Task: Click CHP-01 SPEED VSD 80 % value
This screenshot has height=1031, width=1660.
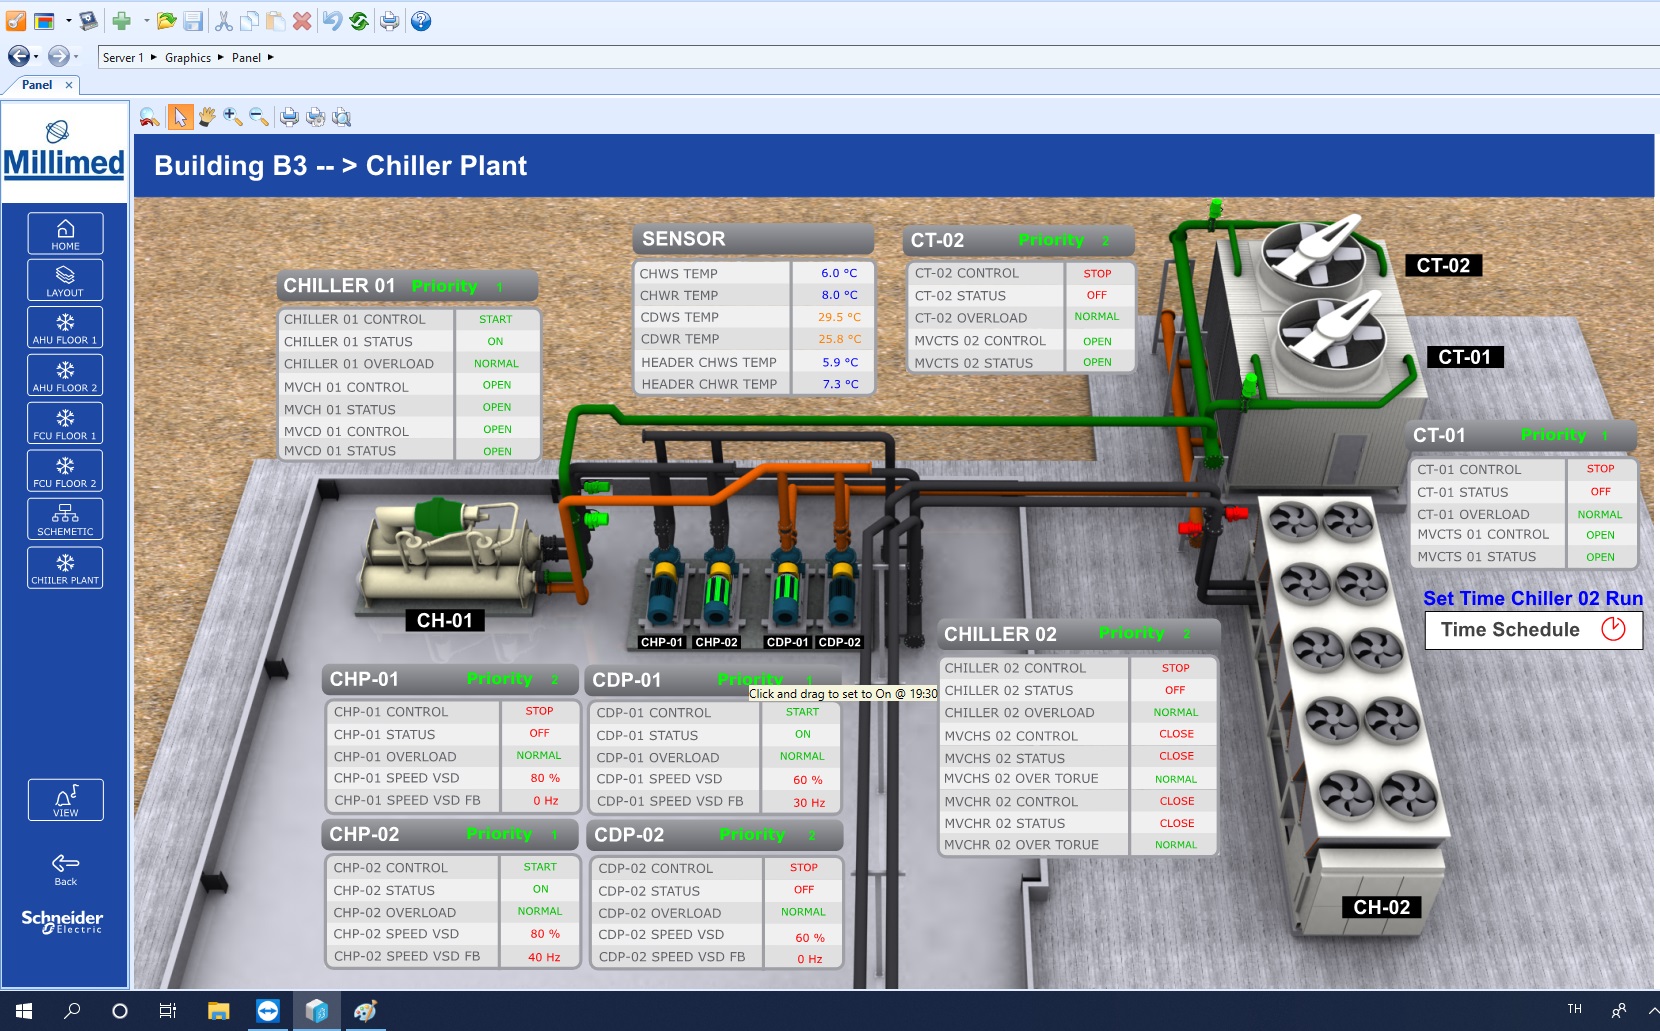Action: click(x=545, y=778)
